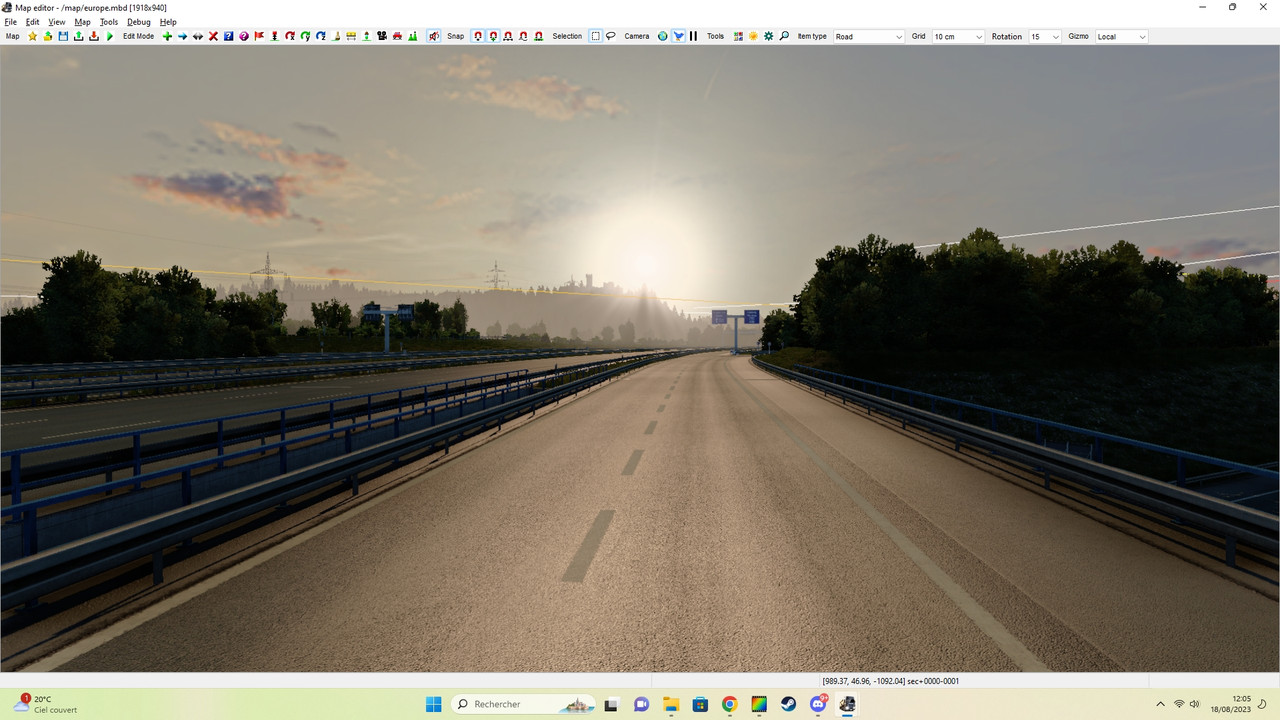Open the File menu
The width and height of the screenshot is (1280, 720).
tap(11, 22)
